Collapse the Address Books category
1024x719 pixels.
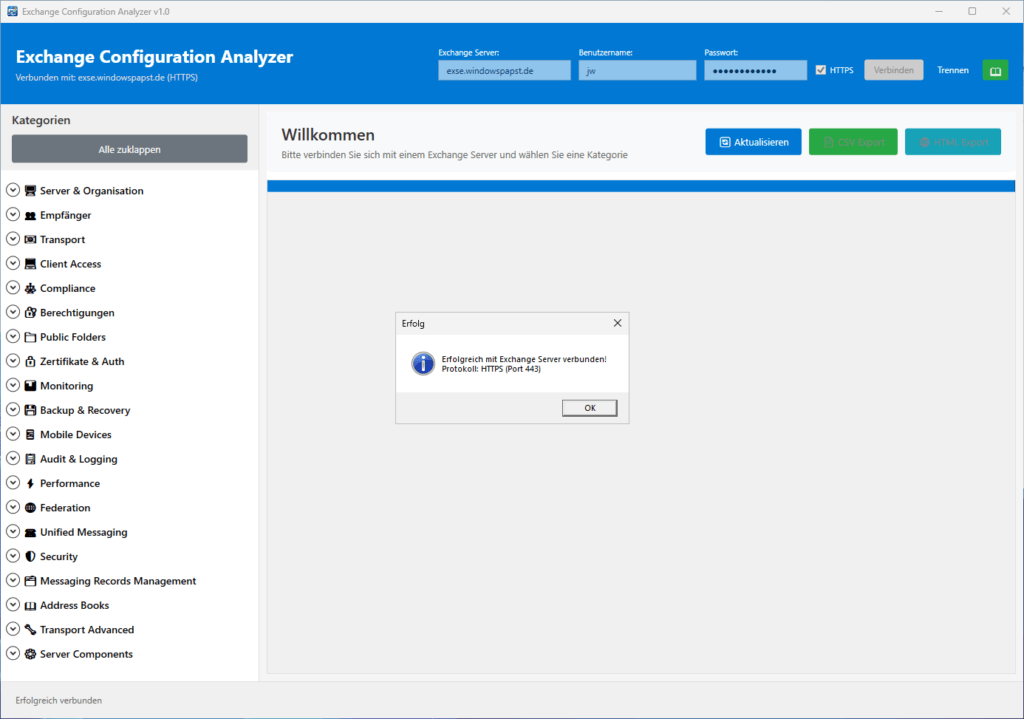[13, 605]
